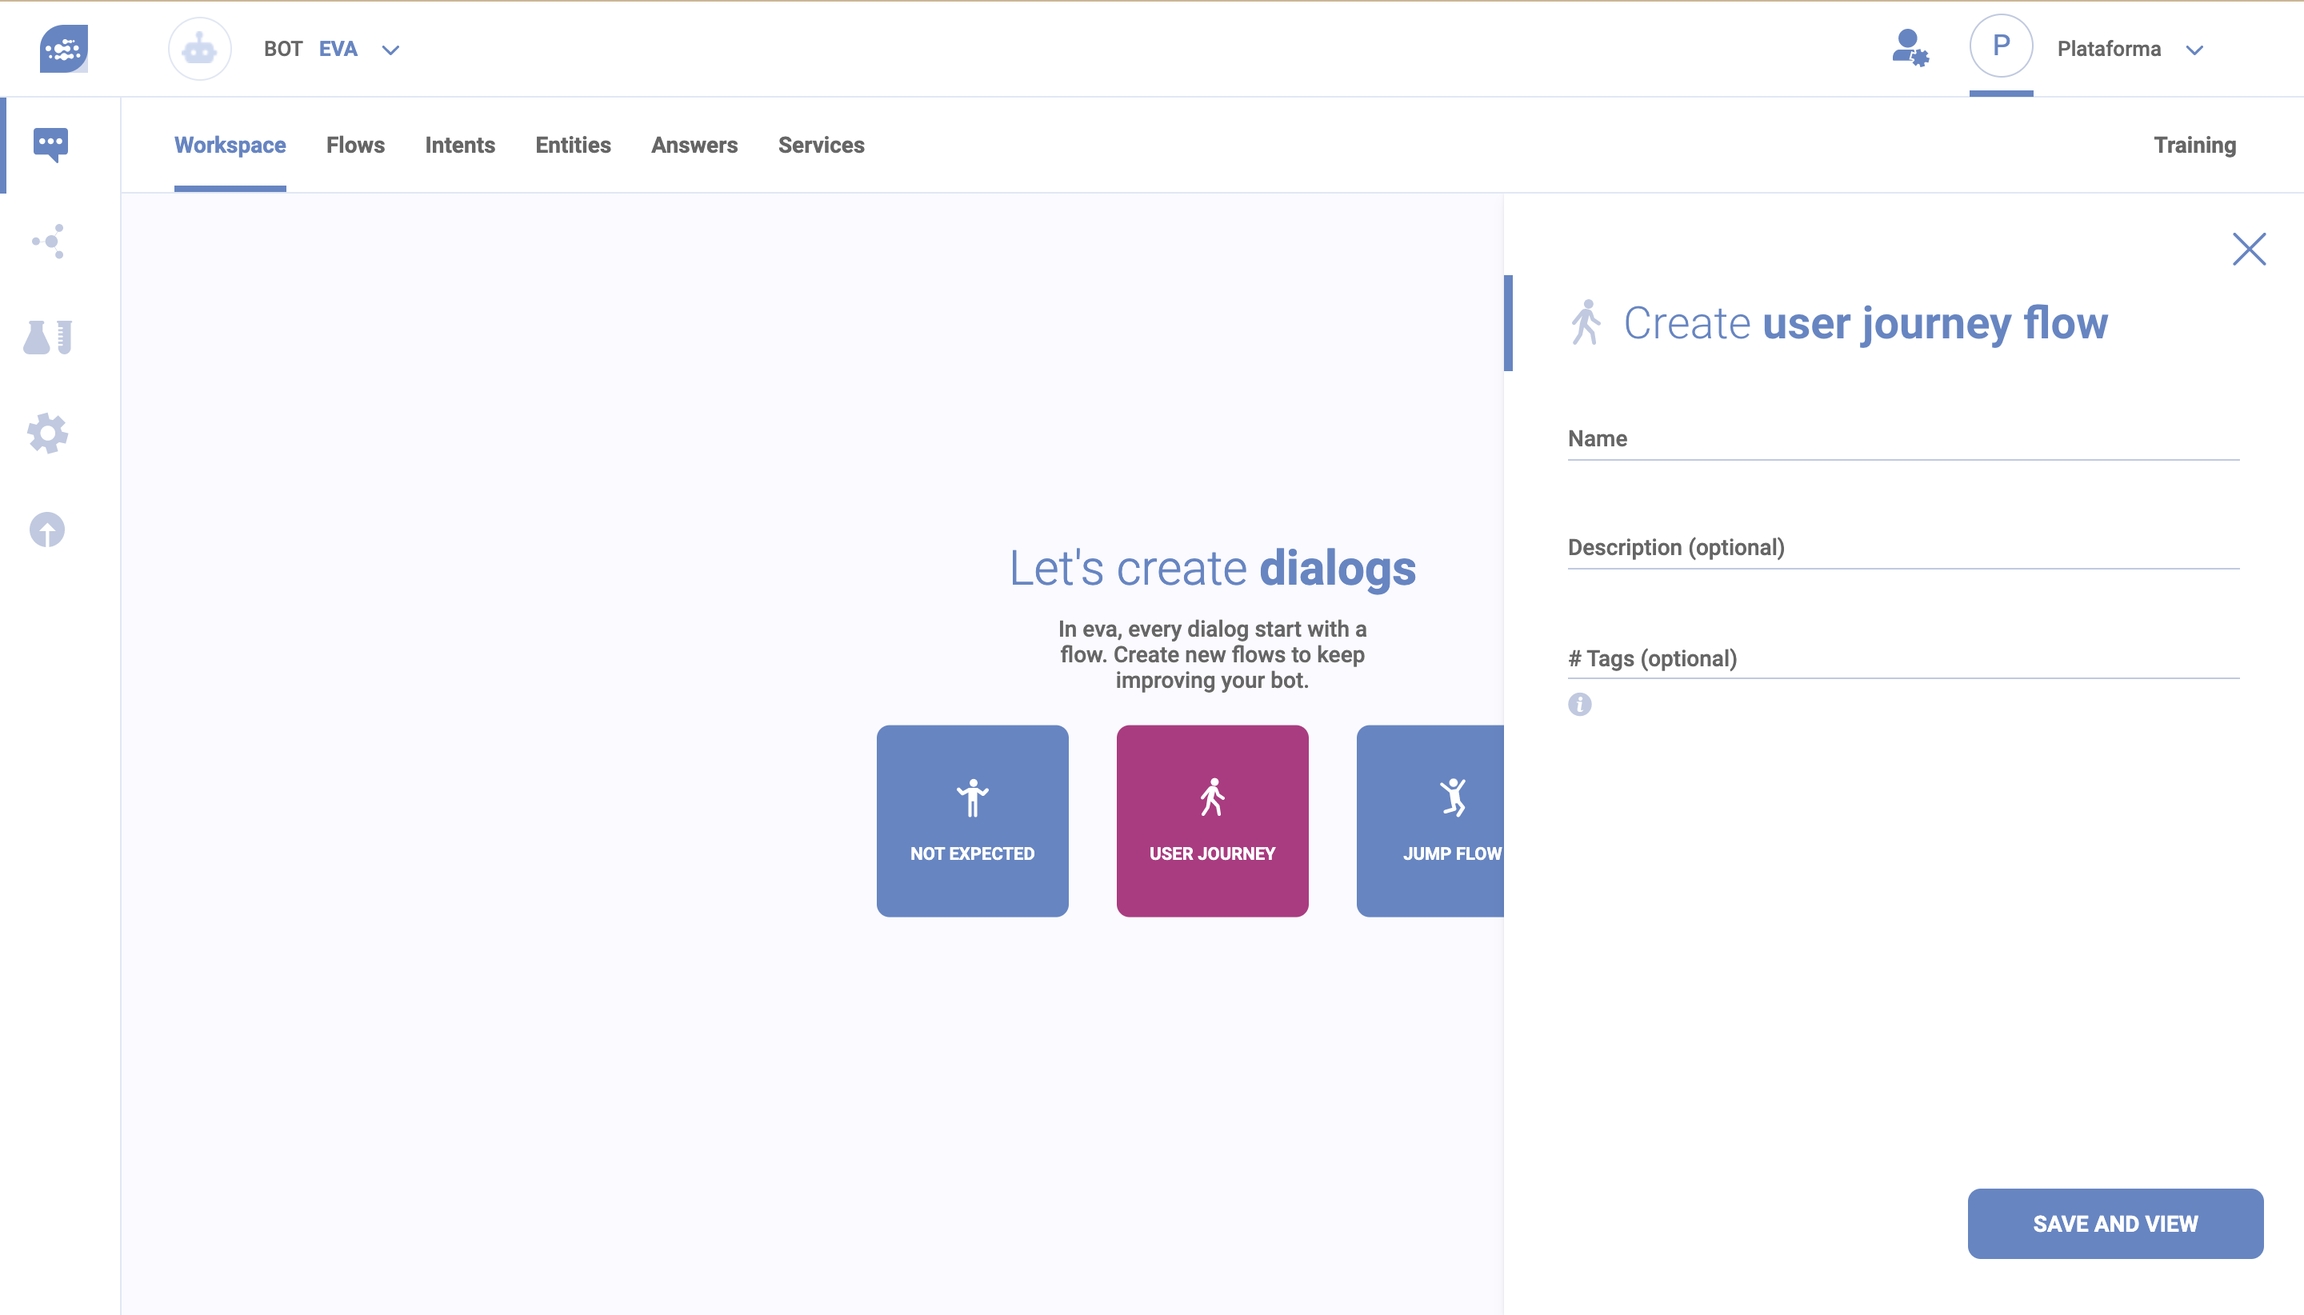
Task: Switch to the Intents tab
Action: tap(459, 145)
